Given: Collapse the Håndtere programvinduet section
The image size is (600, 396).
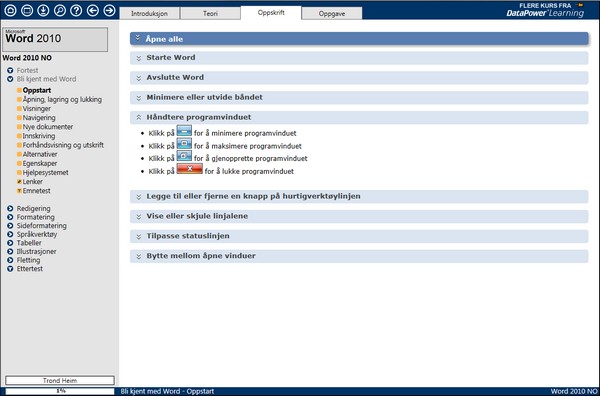Looking at the screenshot, I should coord(359,117).
